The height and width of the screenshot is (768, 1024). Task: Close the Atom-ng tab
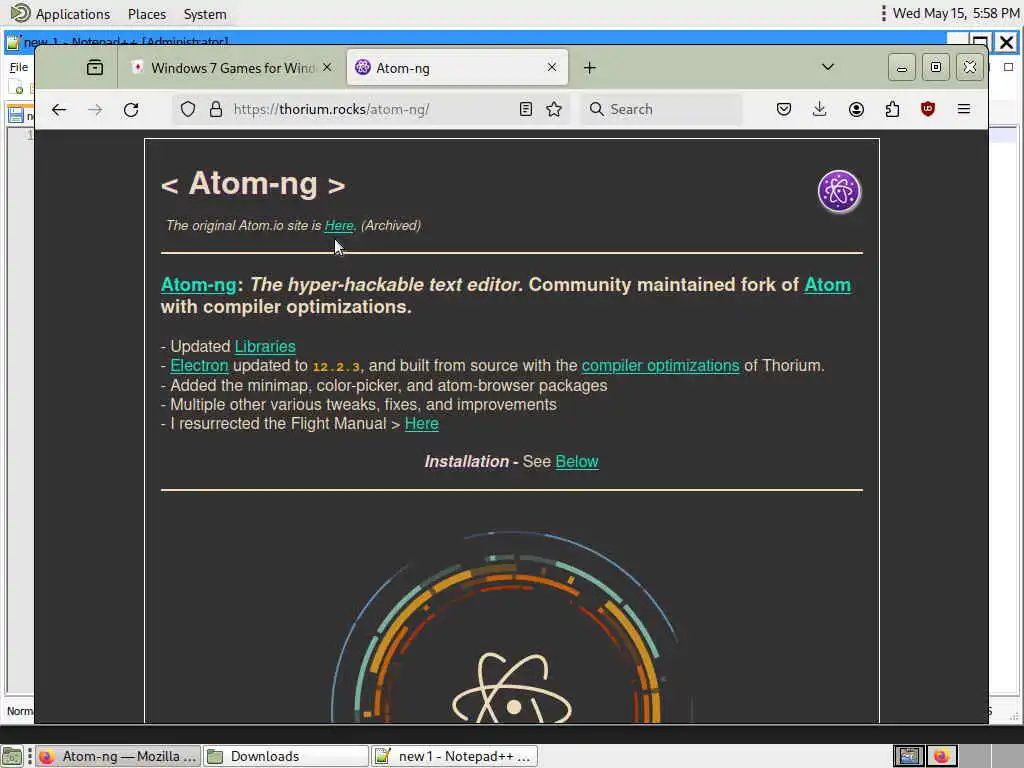click(x=552, y=67)
